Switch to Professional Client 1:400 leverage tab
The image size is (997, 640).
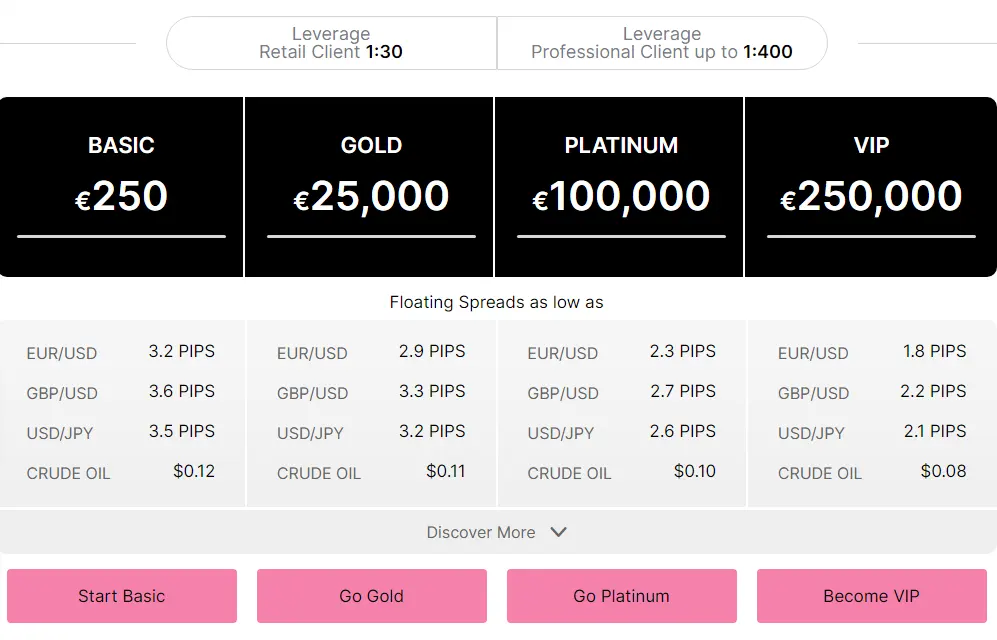click(x=662, y=43)
